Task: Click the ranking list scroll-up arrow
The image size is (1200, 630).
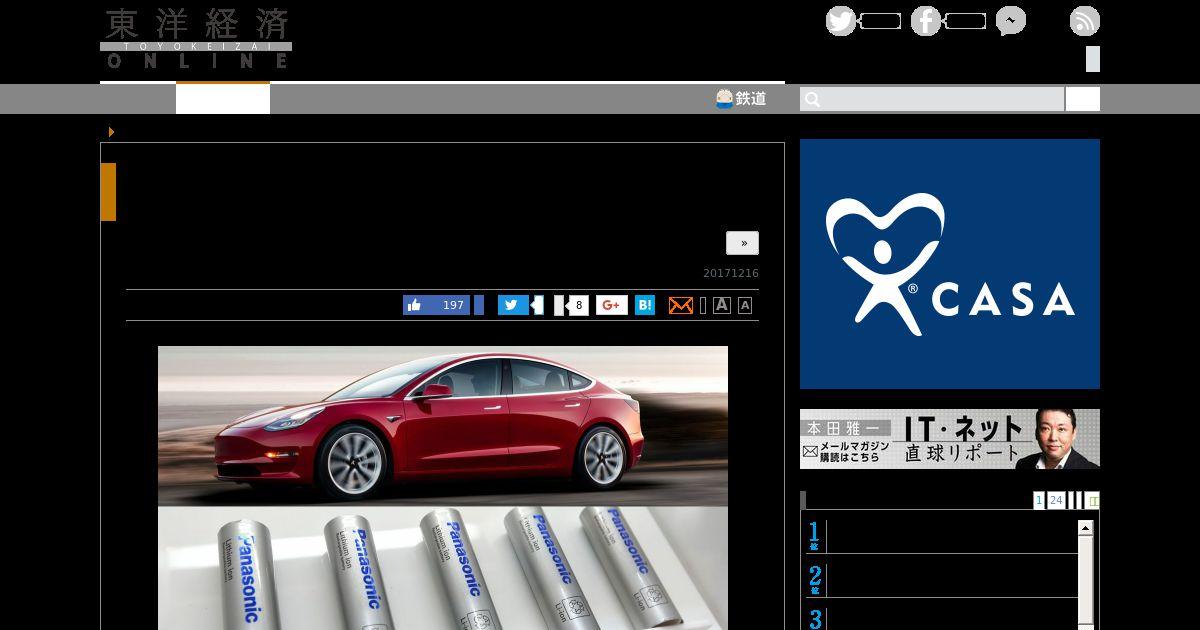Action: point(1085,527)
